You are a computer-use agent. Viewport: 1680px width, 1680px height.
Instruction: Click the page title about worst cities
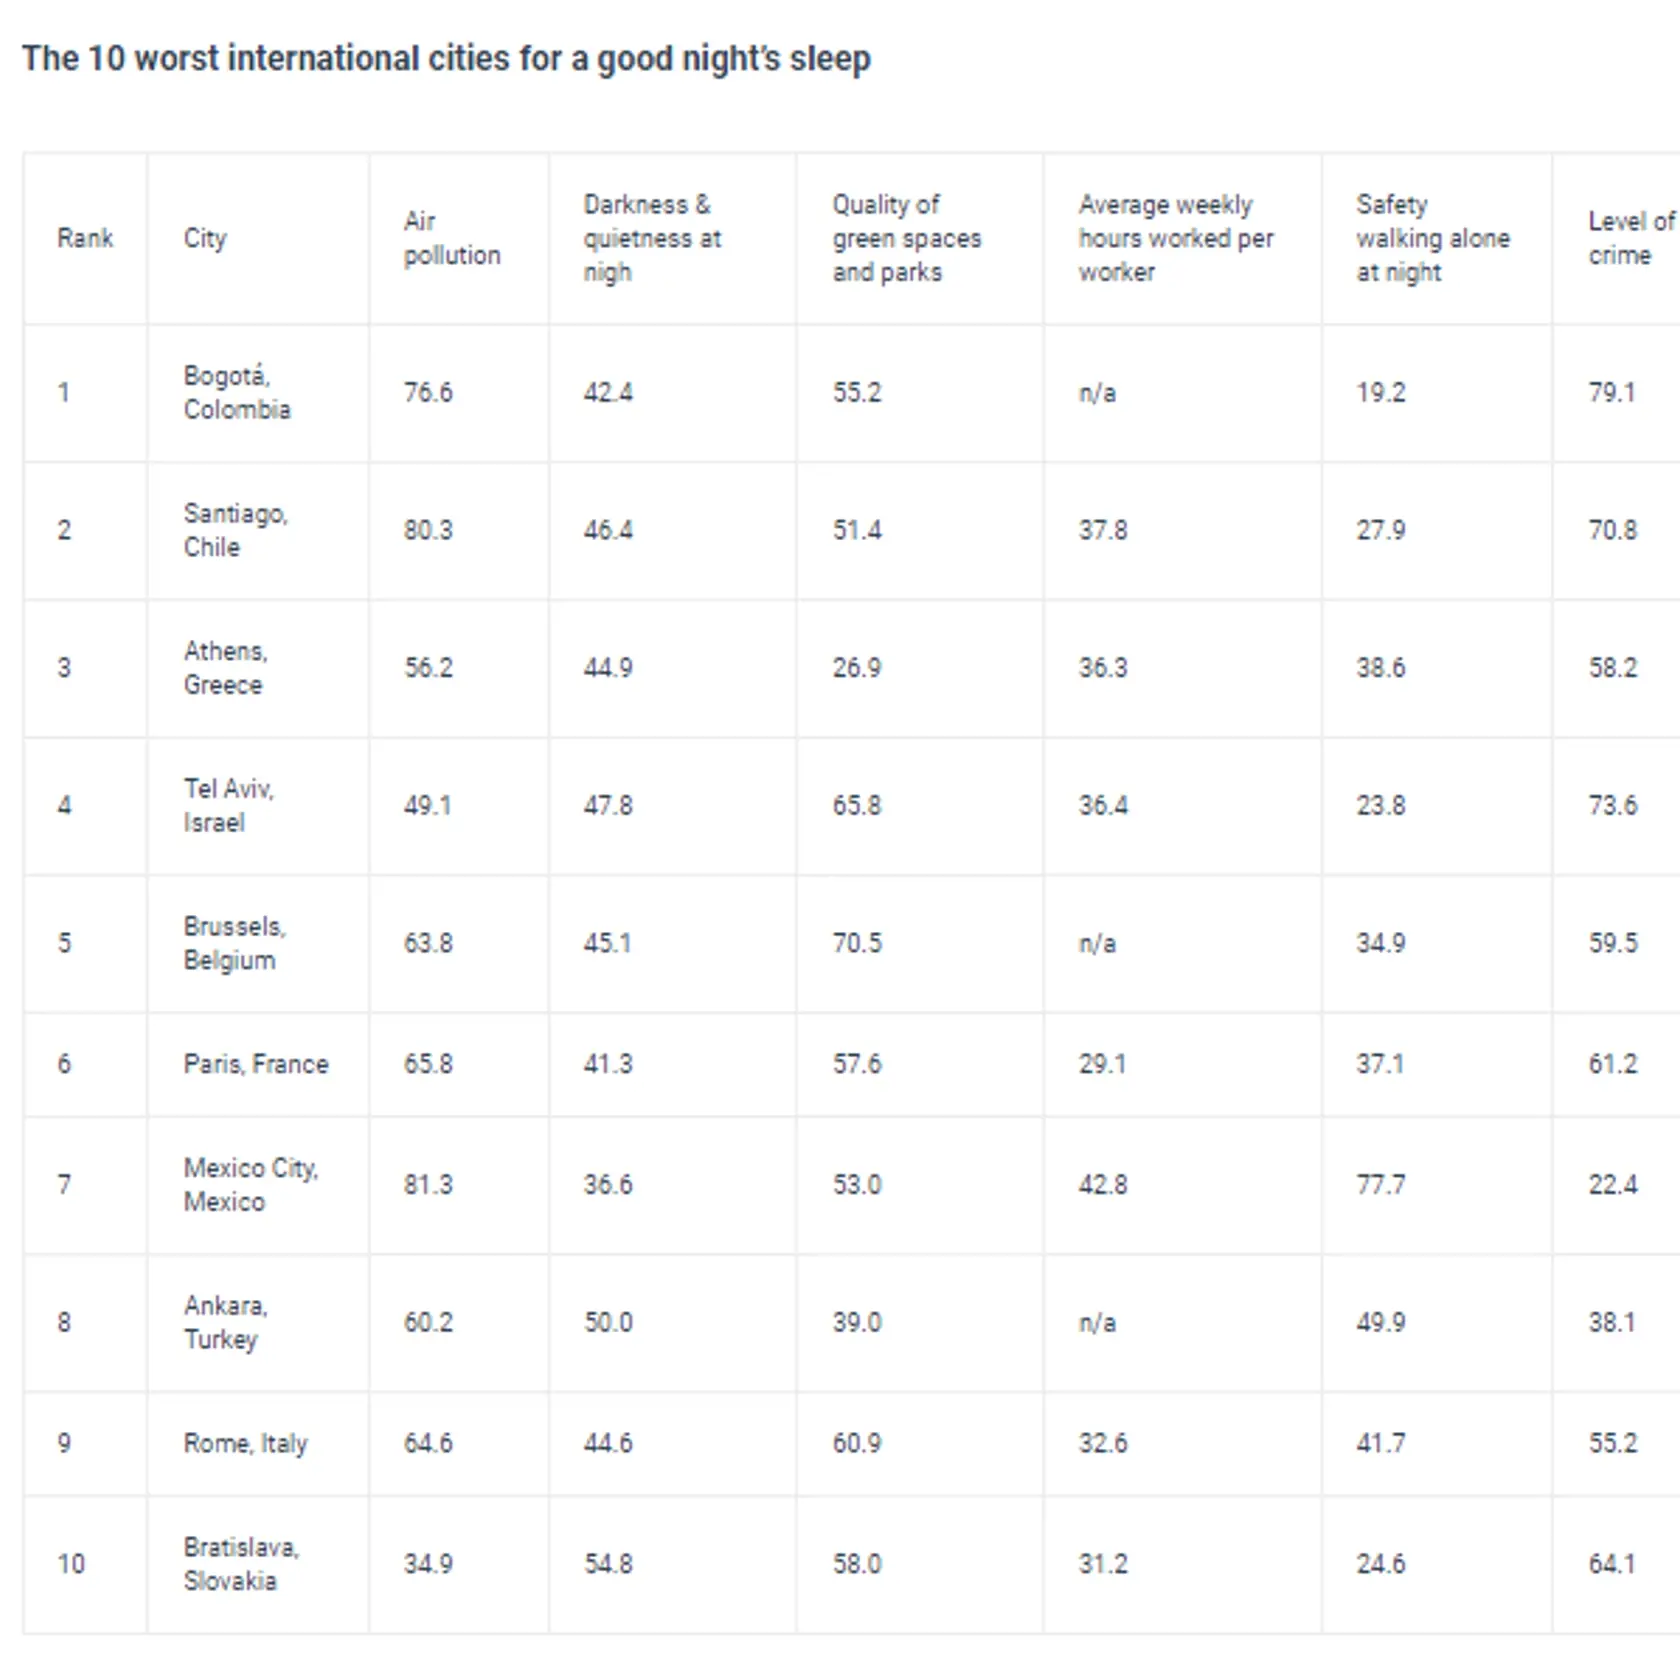(446, 59)
